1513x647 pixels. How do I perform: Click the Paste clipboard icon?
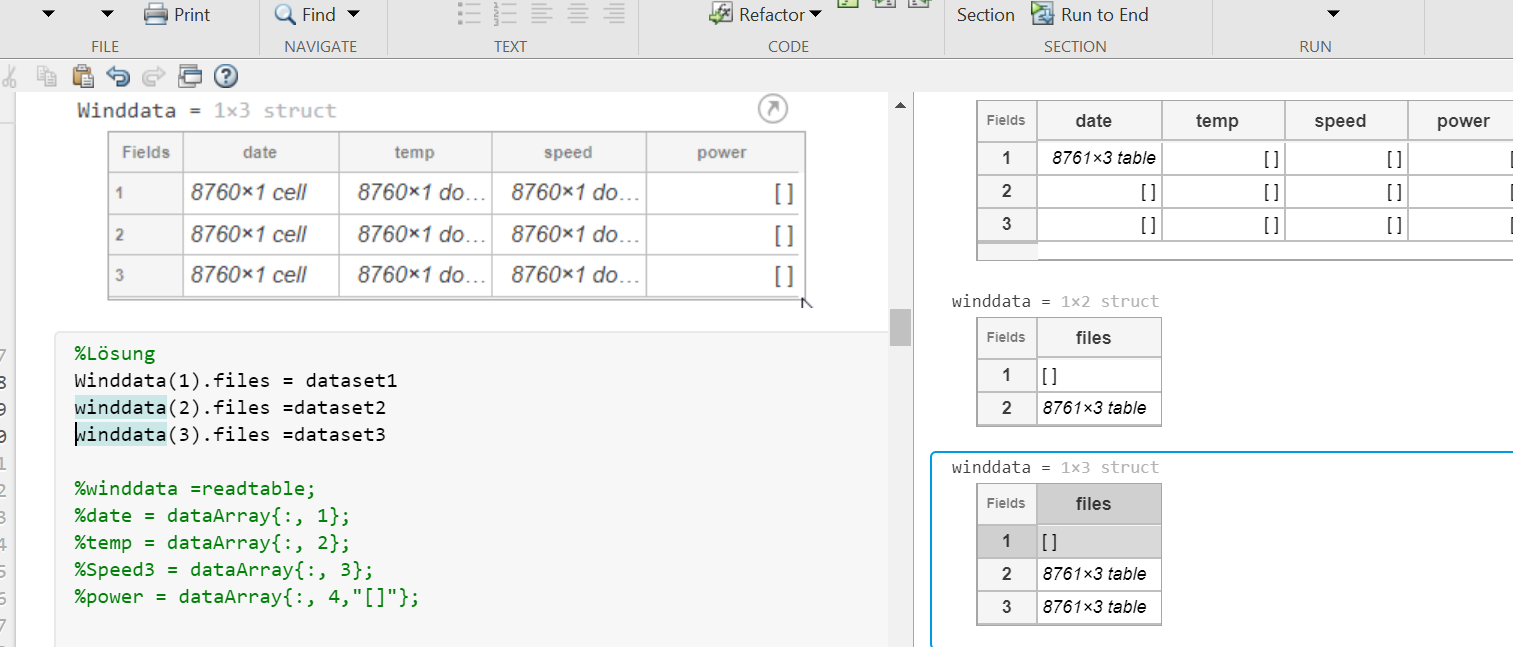[83, 76]
